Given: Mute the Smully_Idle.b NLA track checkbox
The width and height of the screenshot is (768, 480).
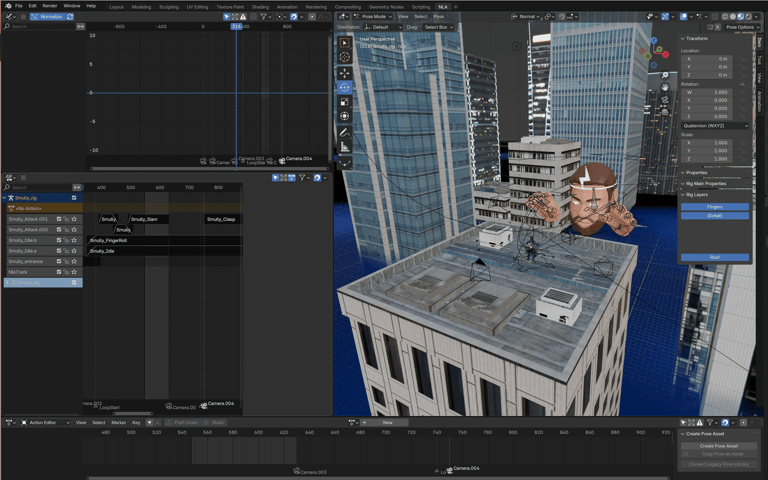Looking at the screenshot, I should click(59, 240).
